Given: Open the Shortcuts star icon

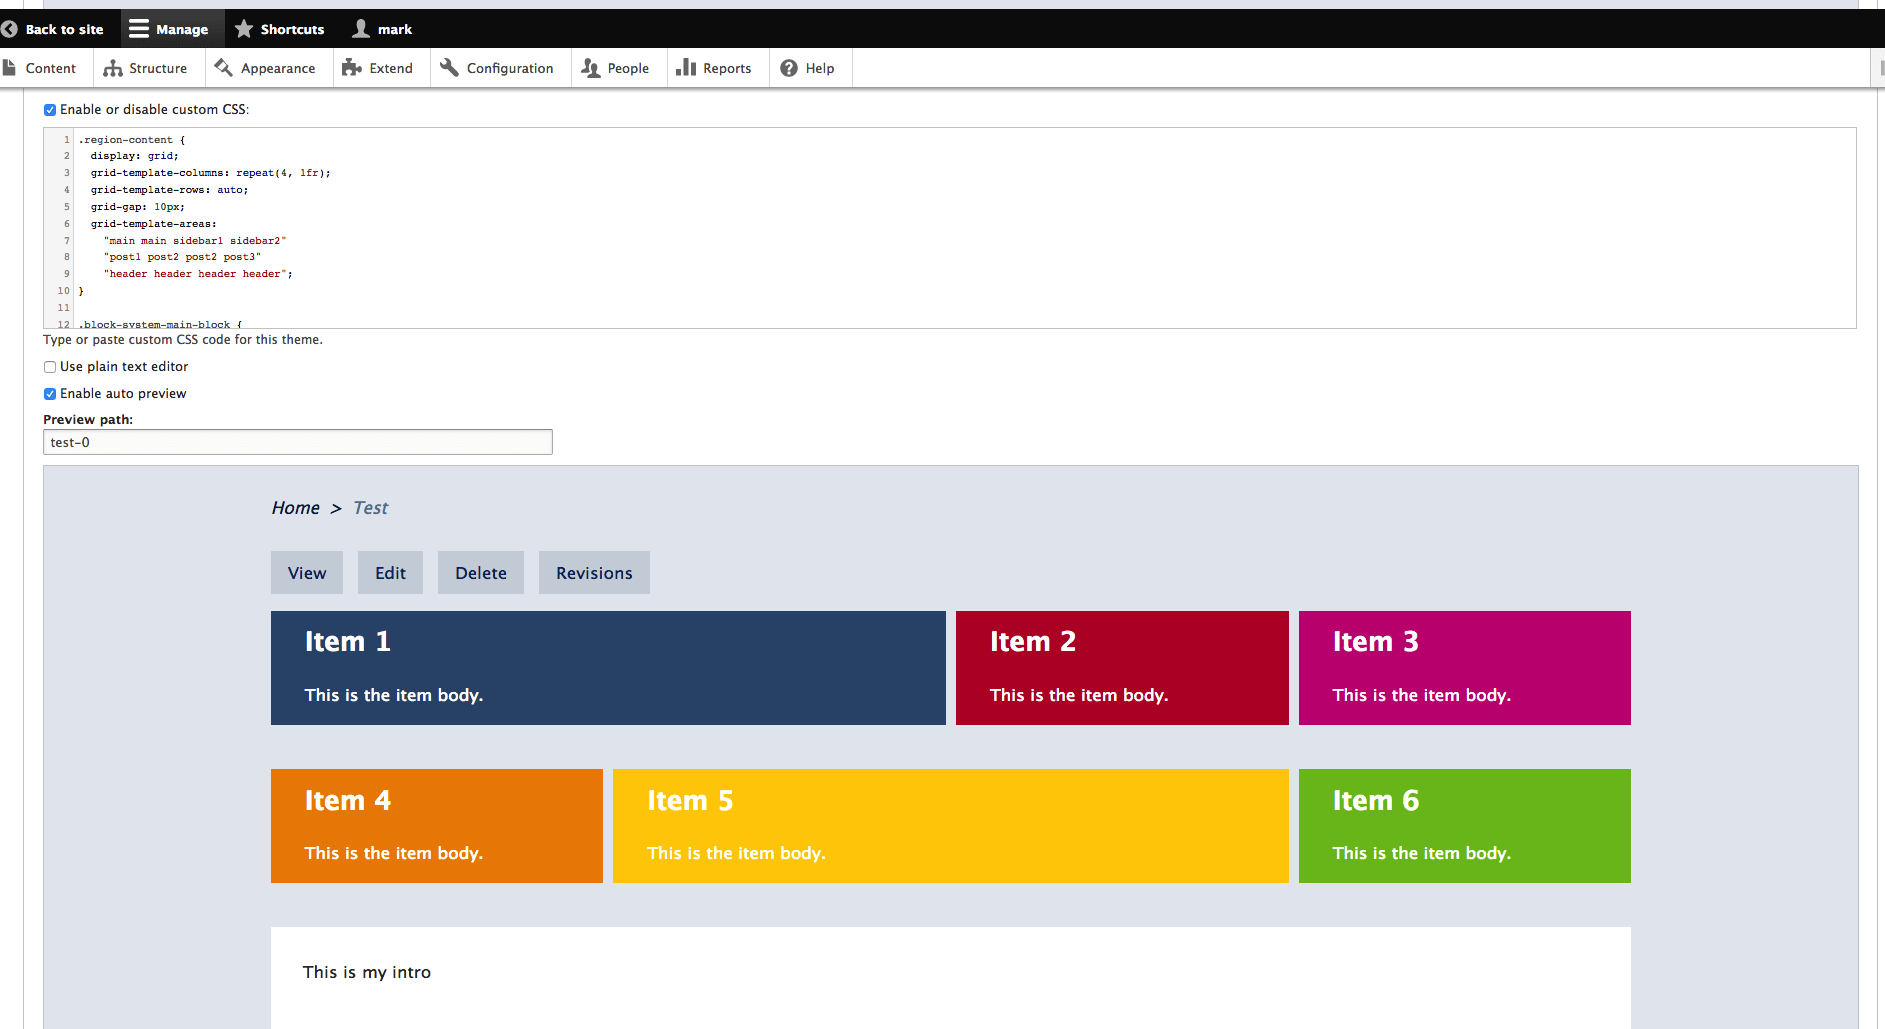Looking at the screenshot, I should (x=244, y=29).
